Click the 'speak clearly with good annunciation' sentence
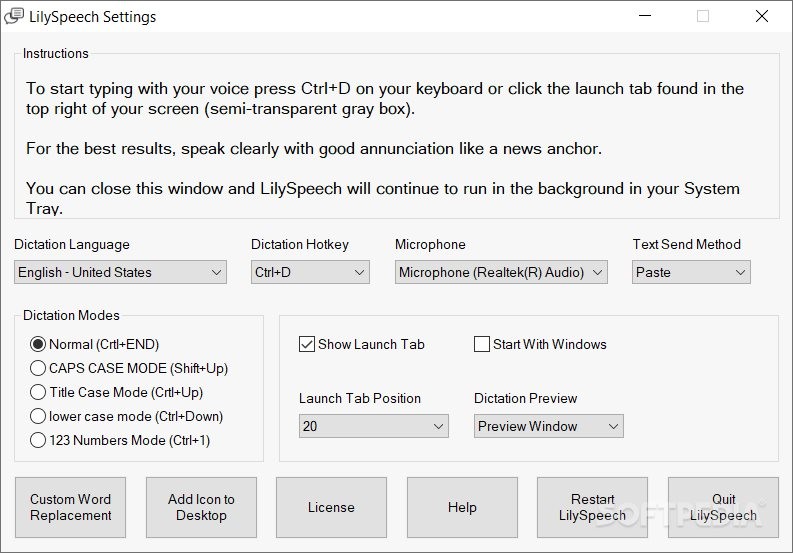 coord(314,149)
